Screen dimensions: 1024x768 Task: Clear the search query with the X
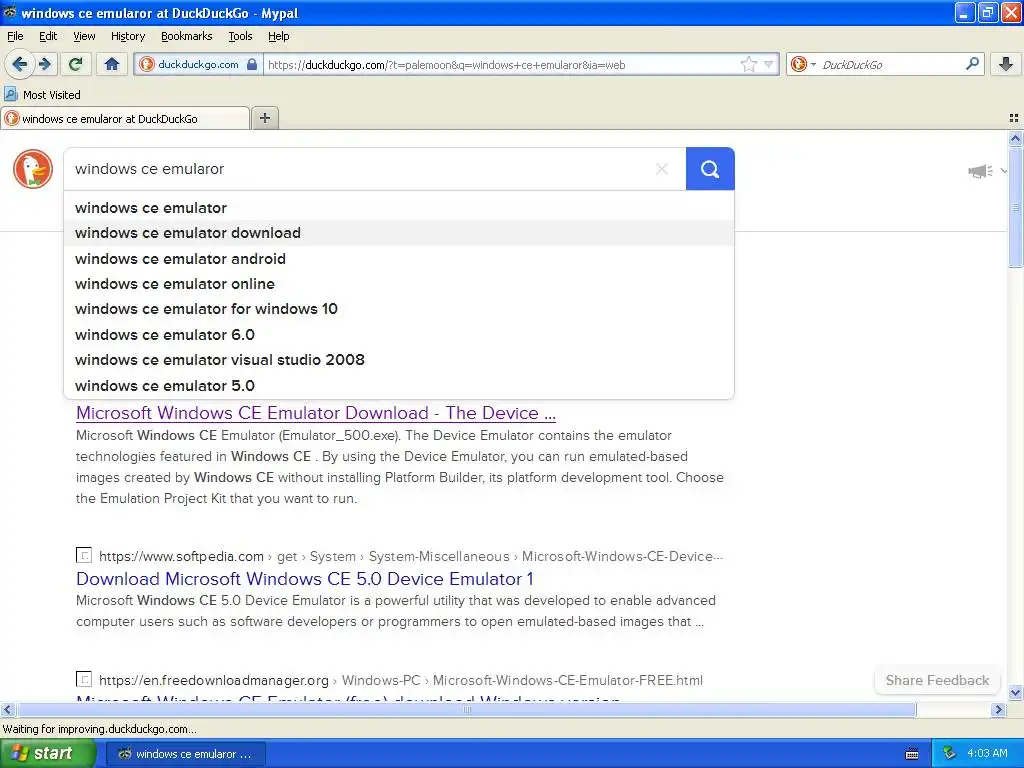point(662,169)
